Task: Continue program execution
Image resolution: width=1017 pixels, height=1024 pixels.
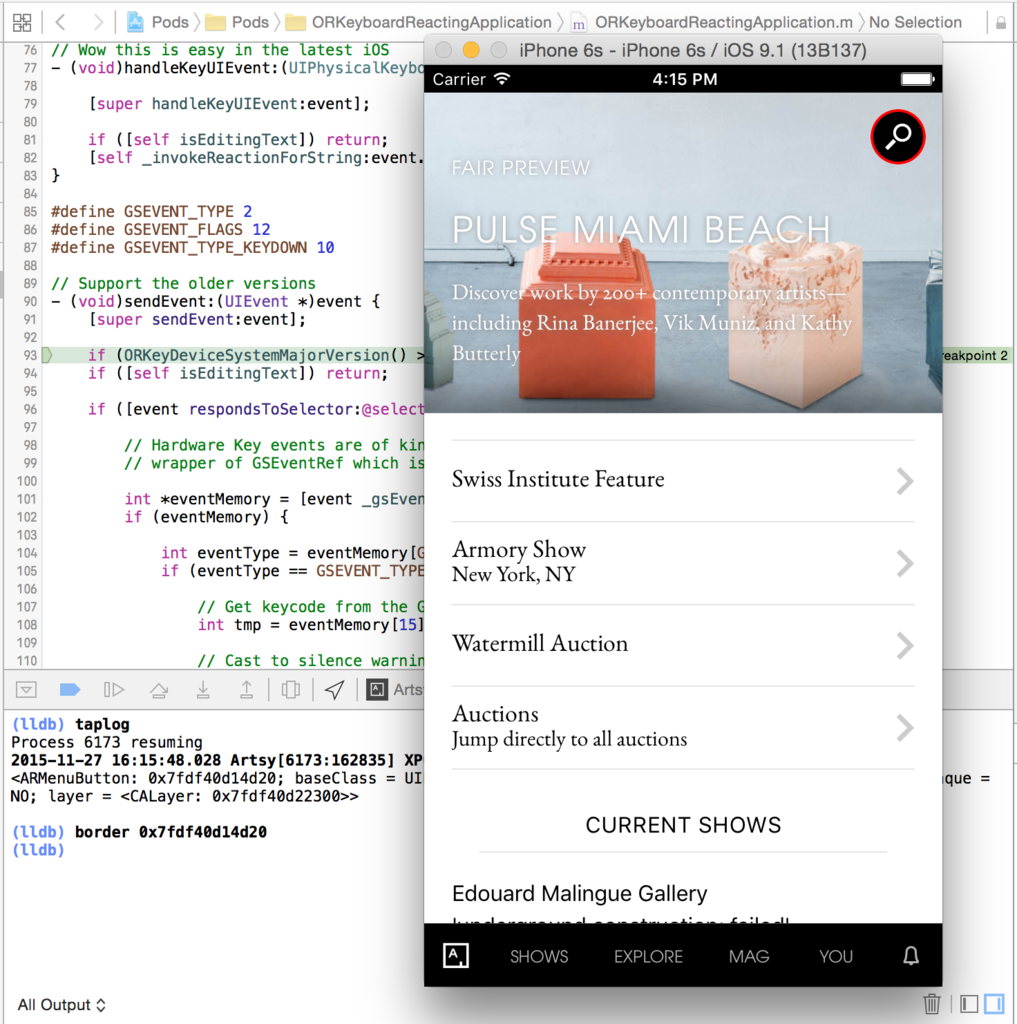Action: point(114,690)
